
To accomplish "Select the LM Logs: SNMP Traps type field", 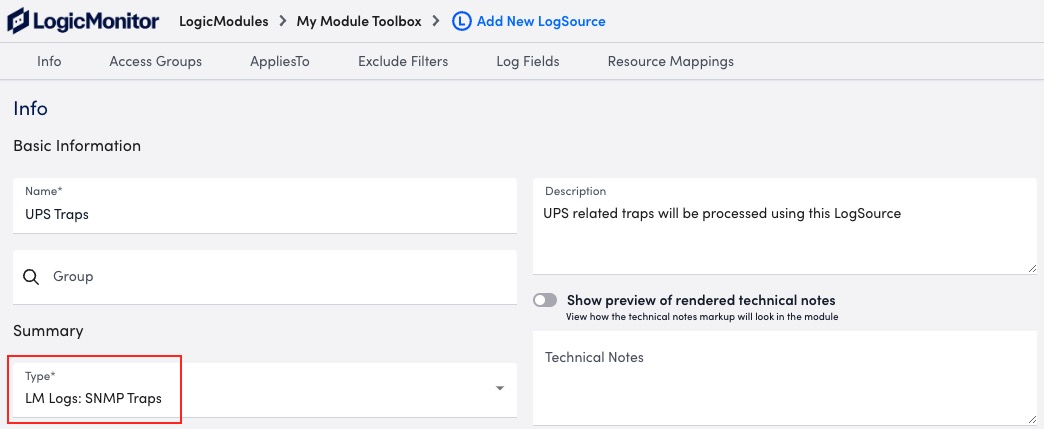I will (x=265, y=390).
